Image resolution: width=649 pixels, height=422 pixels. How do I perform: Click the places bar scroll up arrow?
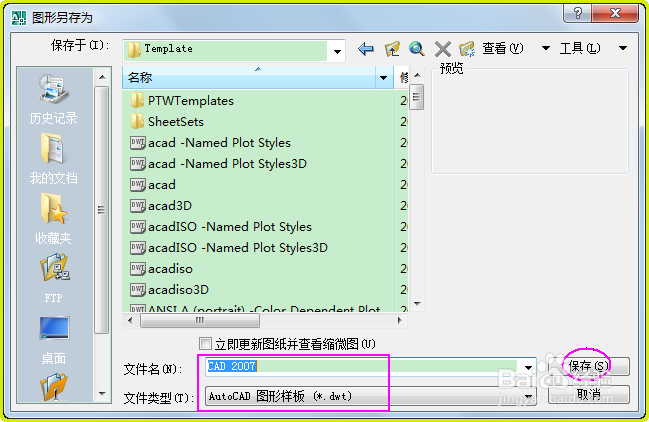[102, 77]
